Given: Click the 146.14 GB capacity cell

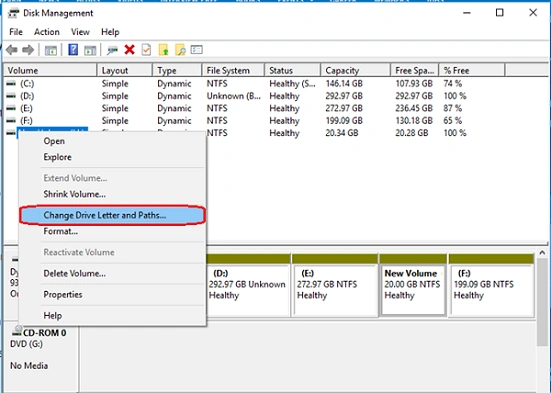Looking at the screenshot, I should click(x=344, y=84).
